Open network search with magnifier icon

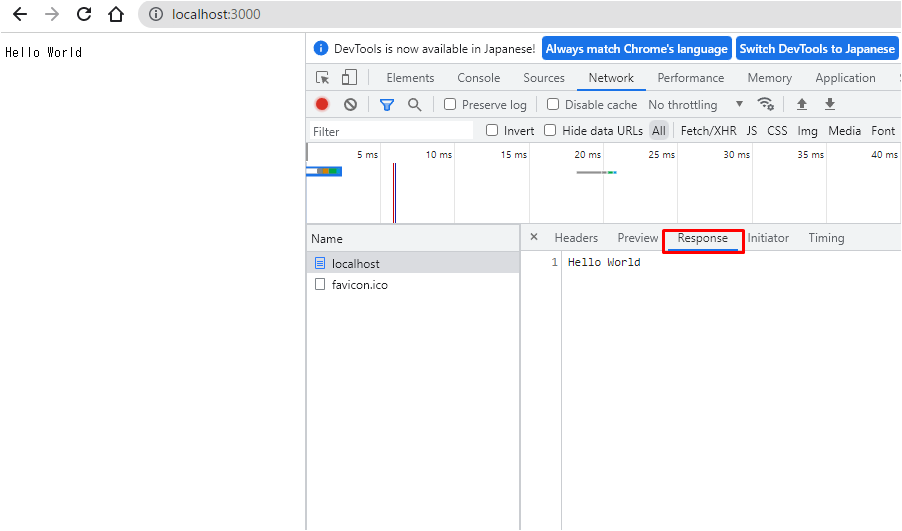coord(414,105)
